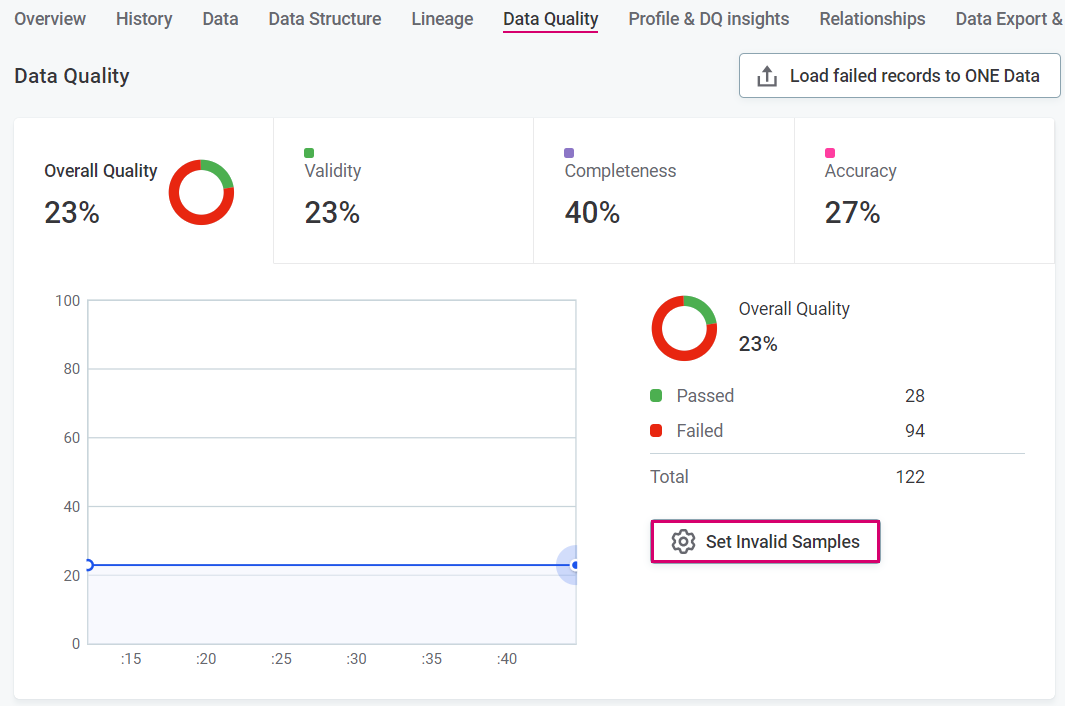The image size is (1065, 706).
Task: Click the purple Completeness indicator square
Action: tap(569, 153)
